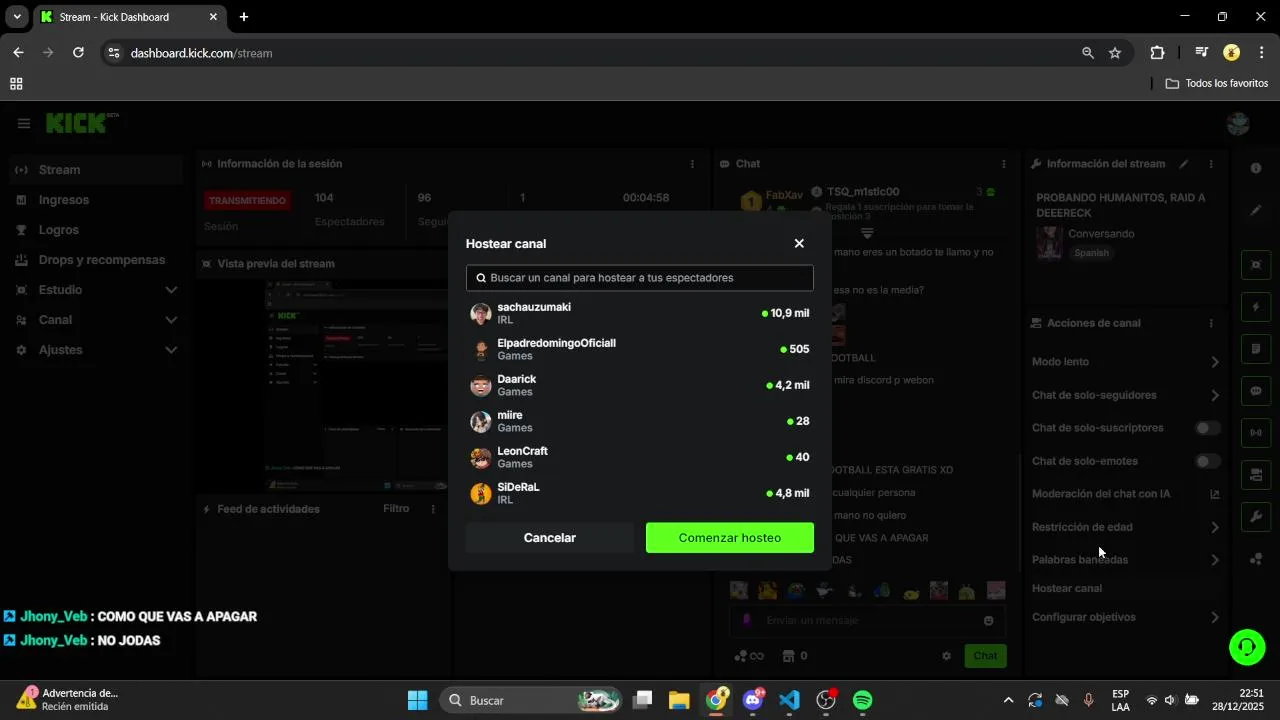1280x720 pixels.
Task: Click Hostear canal action
Action: point(1067,588)
